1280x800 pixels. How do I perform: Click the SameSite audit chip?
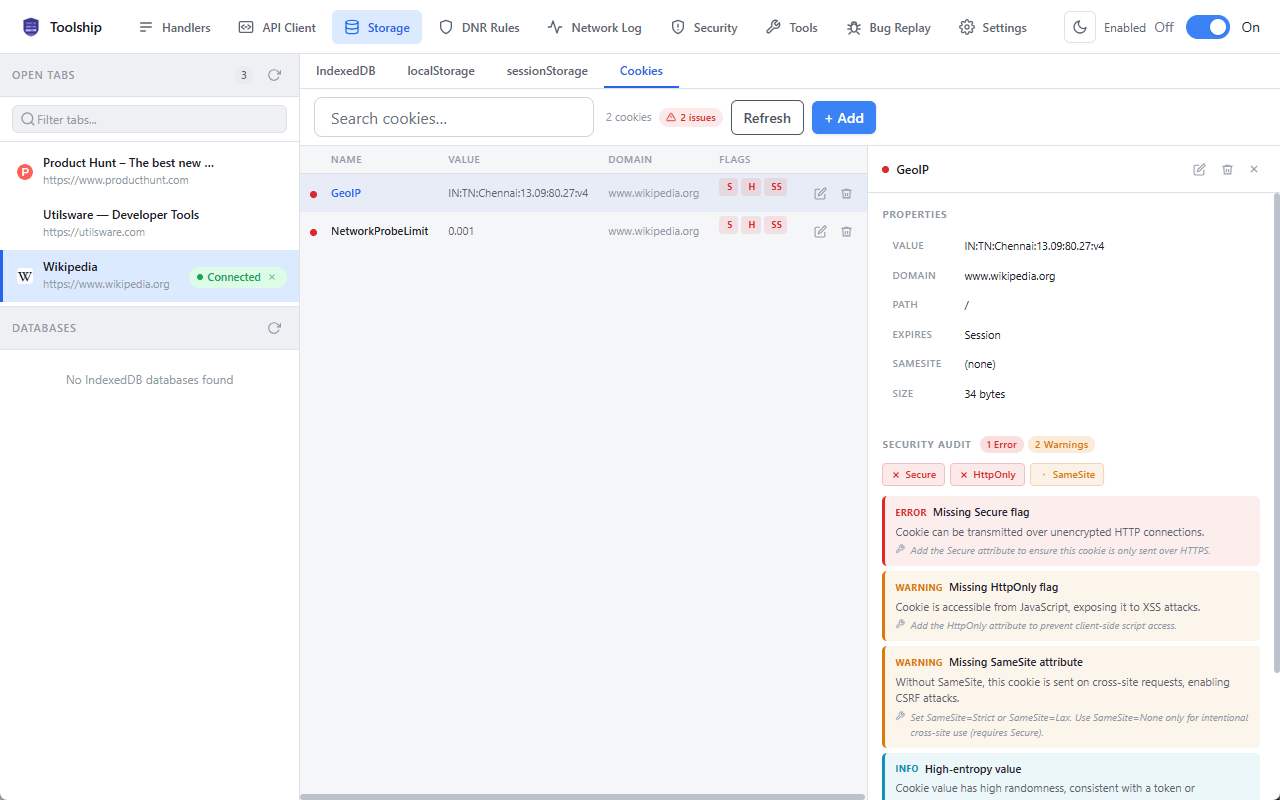[x=1067, y=475]
